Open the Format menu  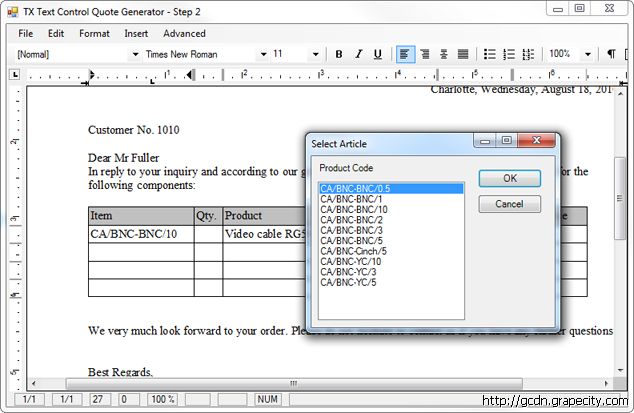click(x=94, y=33)
